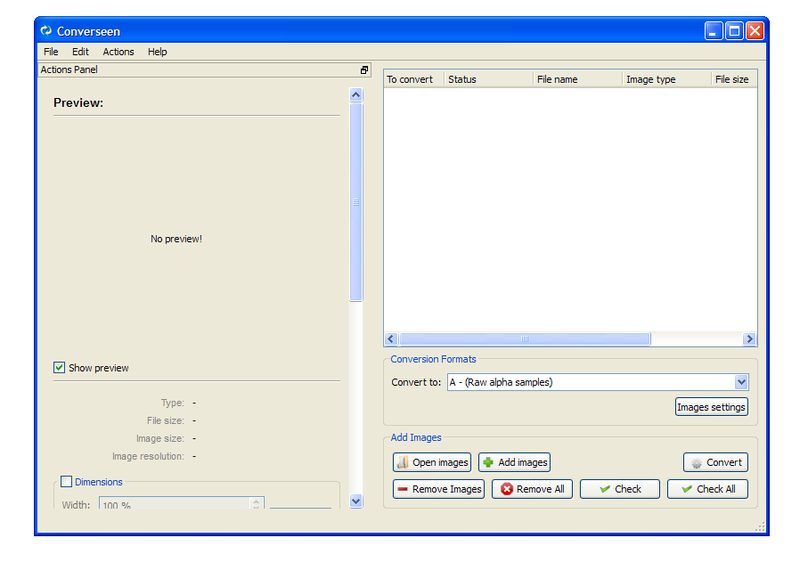The width and height of the screenshot is (800, 587).
Task: Click the window resize grip corner
Action: pyautogui.click(x=760, y=527)
